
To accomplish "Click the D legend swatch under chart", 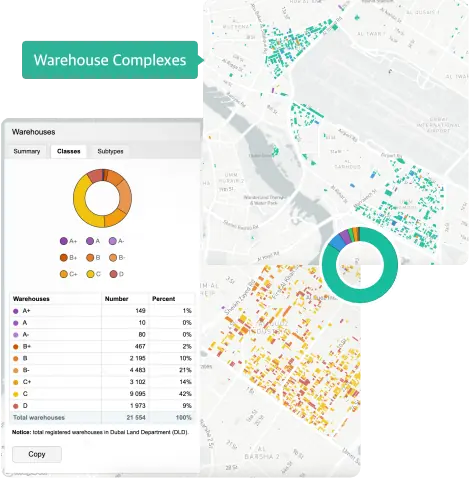I will pyautogui.click(x=113, y=274).
